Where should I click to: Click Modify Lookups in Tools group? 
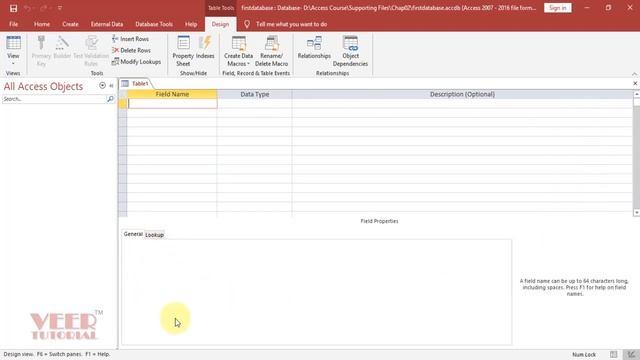coord(136,62)
